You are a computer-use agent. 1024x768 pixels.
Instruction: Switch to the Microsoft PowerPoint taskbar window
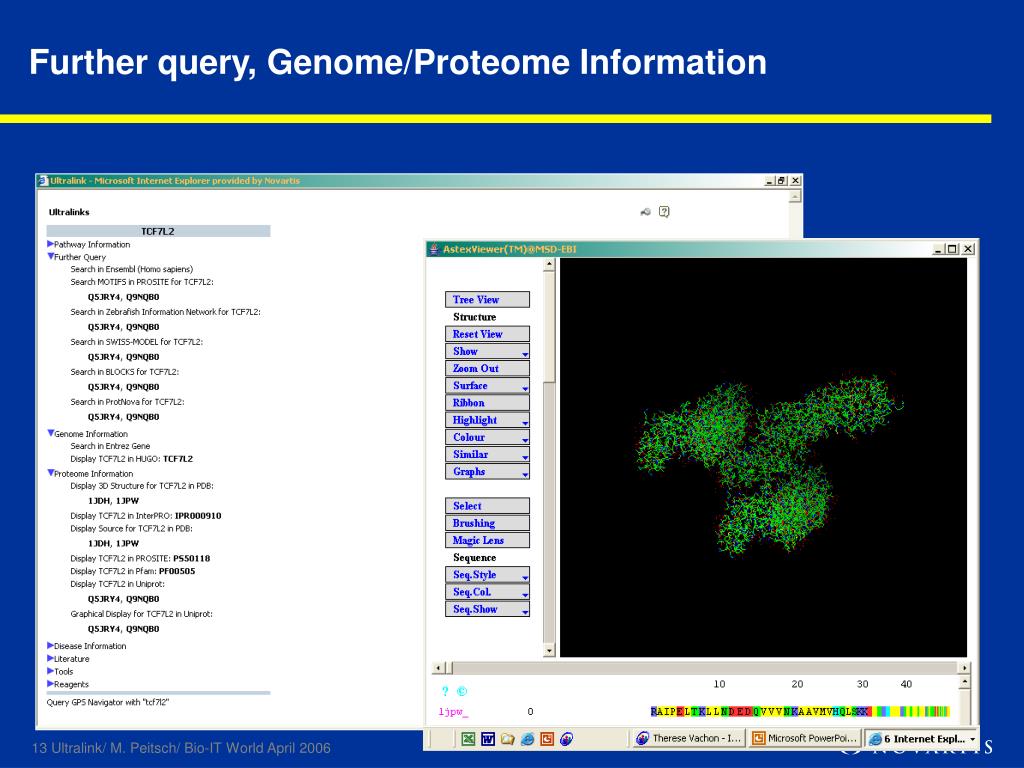805,739
